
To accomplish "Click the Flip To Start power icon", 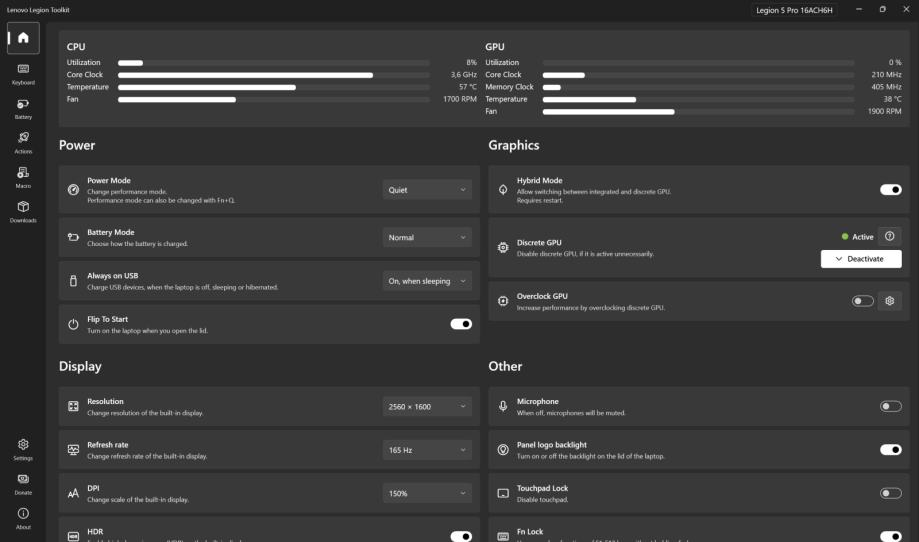I will point(73,324).
